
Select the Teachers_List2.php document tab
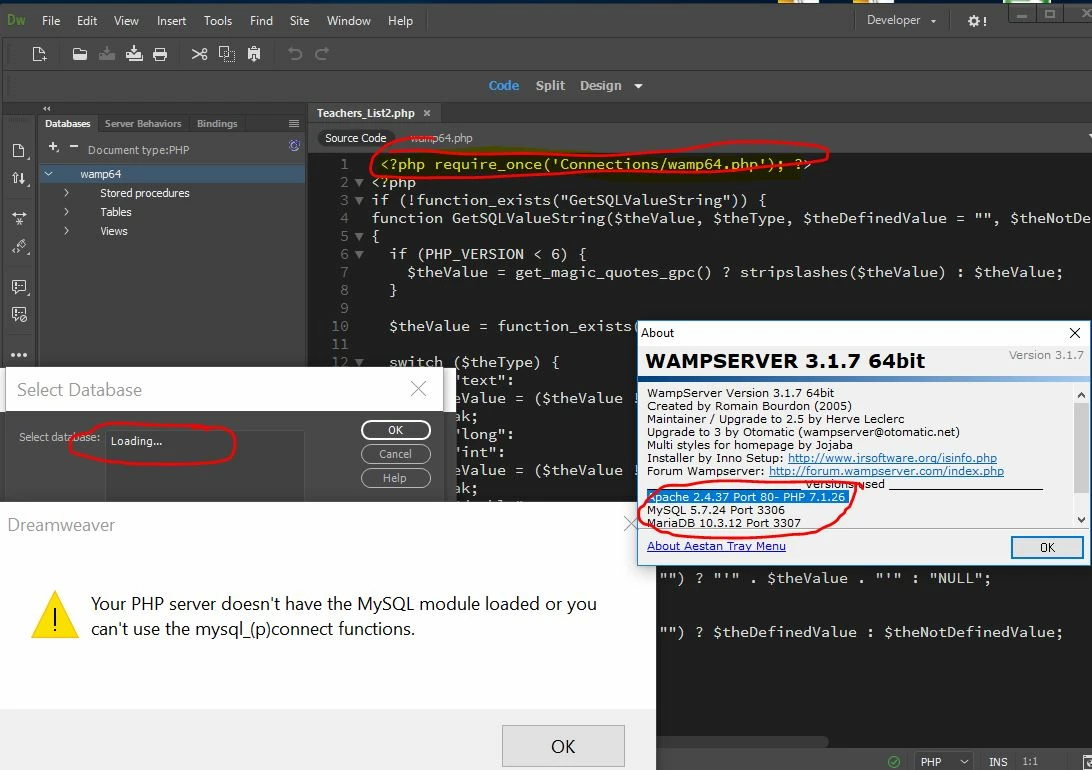pyautogui.click(x=366, y=113)
